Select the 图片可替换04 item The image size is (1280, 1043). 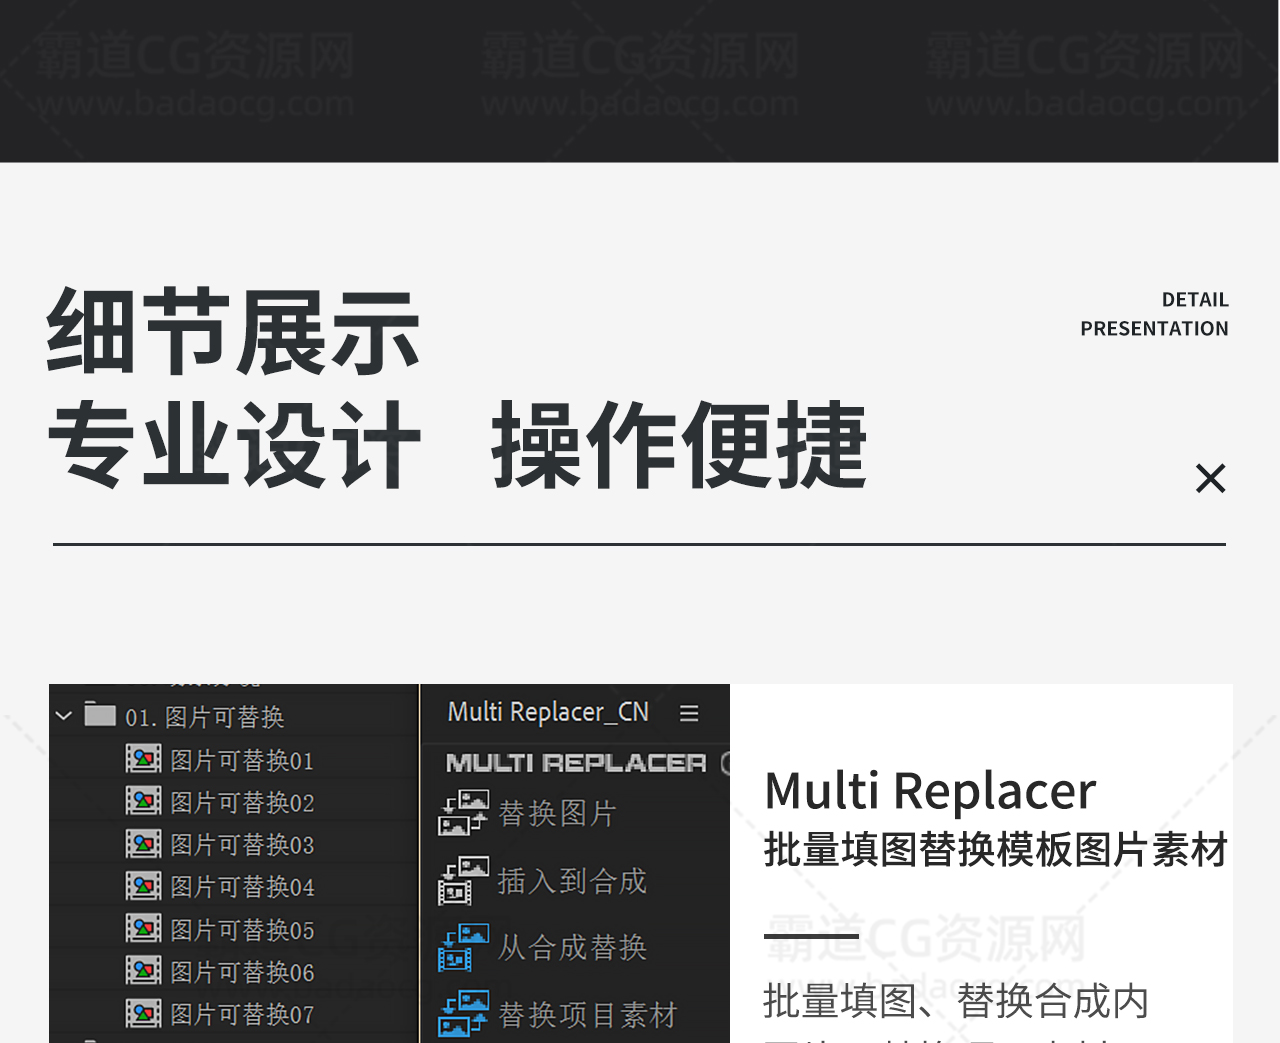click(x=242, y=887)
